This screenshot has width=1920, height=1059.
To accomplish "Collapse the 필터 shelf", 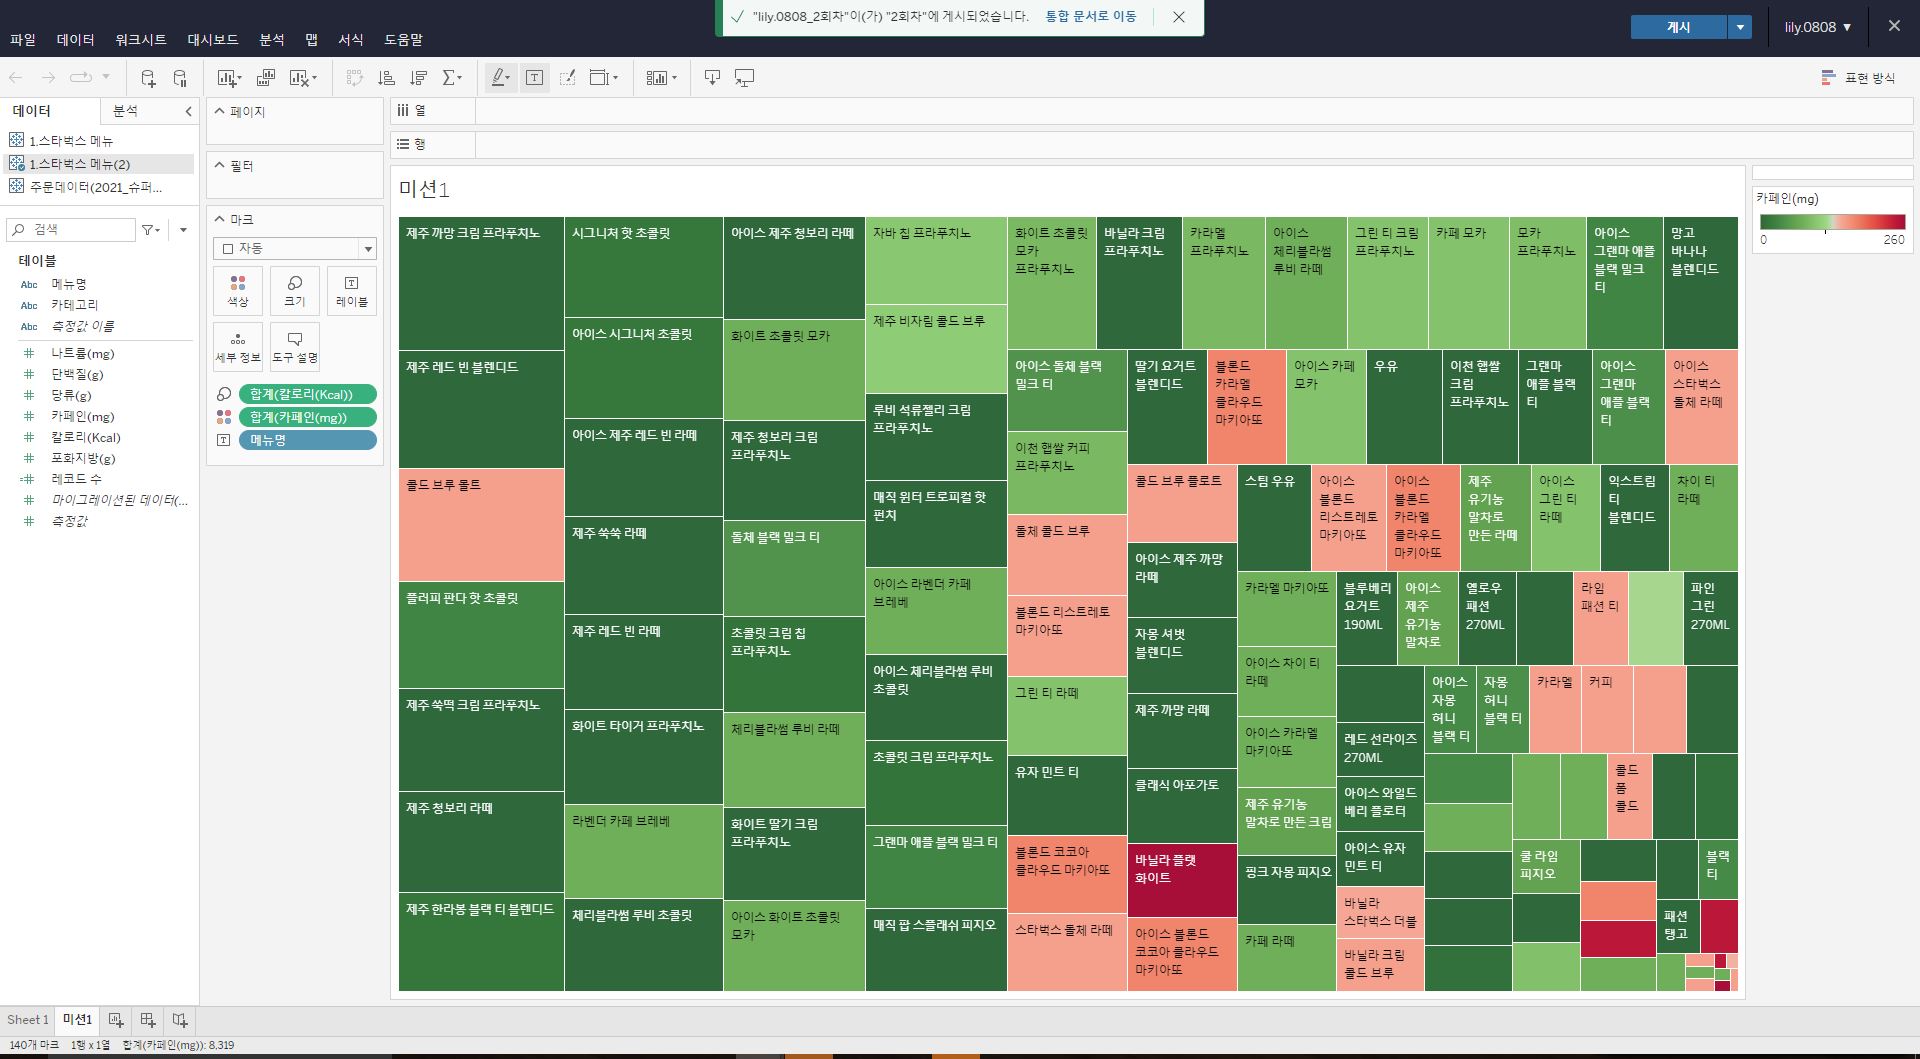I will tap(220, 165).
